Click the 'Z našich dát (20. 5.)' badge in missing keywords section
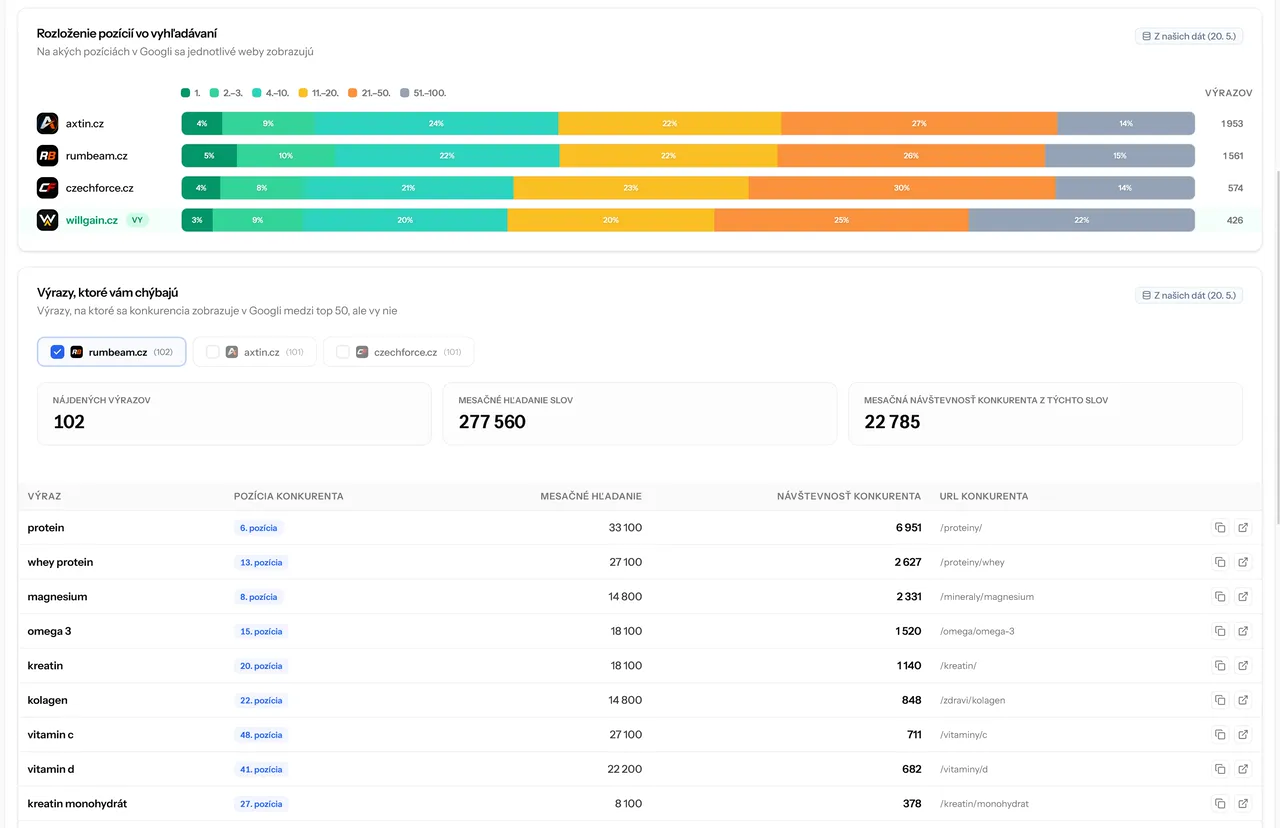Viewport: 1280px width, 828px height. coord(1189,296)
